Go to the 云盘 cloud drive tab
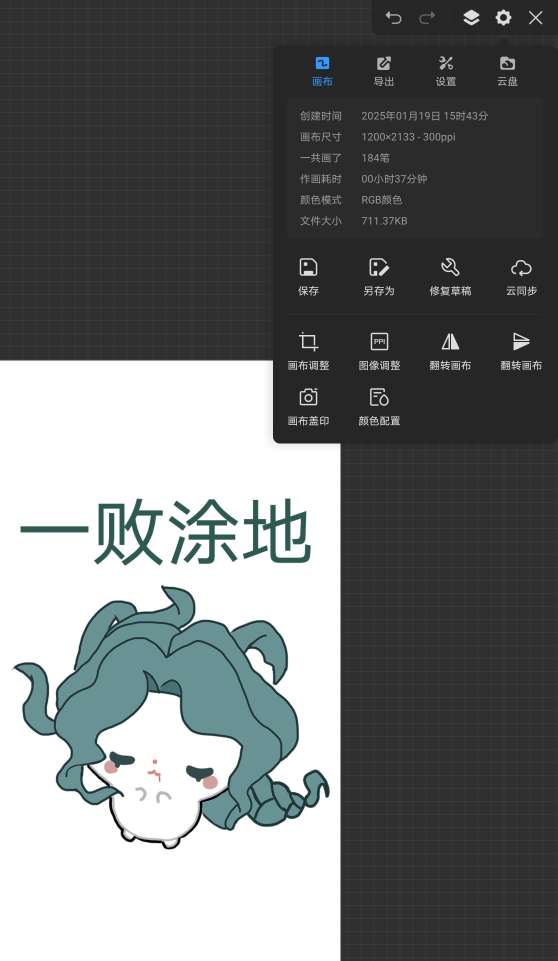The width and height of the screenshot is (558, 961). [x=507, y=71]
